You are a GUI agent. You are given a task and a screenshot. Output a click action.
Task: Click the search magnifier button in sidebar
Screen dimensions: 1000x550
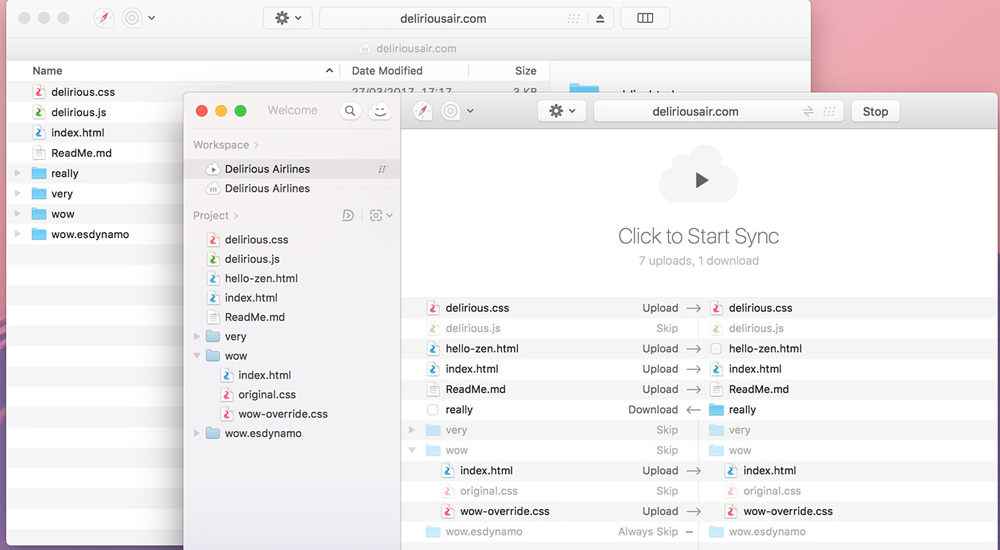pyautogui.click(x=350, y=111)
